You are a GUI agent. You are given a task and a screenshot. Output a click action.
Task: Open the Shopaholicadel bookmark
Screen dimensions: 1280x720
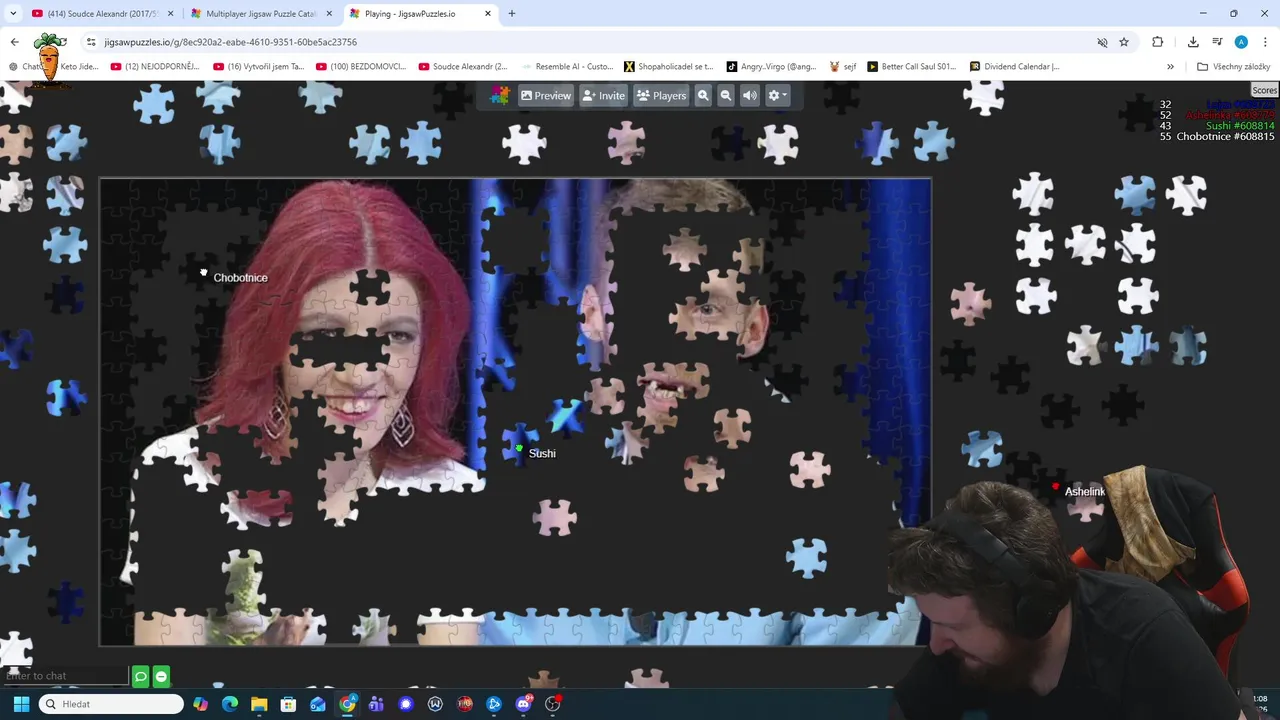(x=668, y=67)
